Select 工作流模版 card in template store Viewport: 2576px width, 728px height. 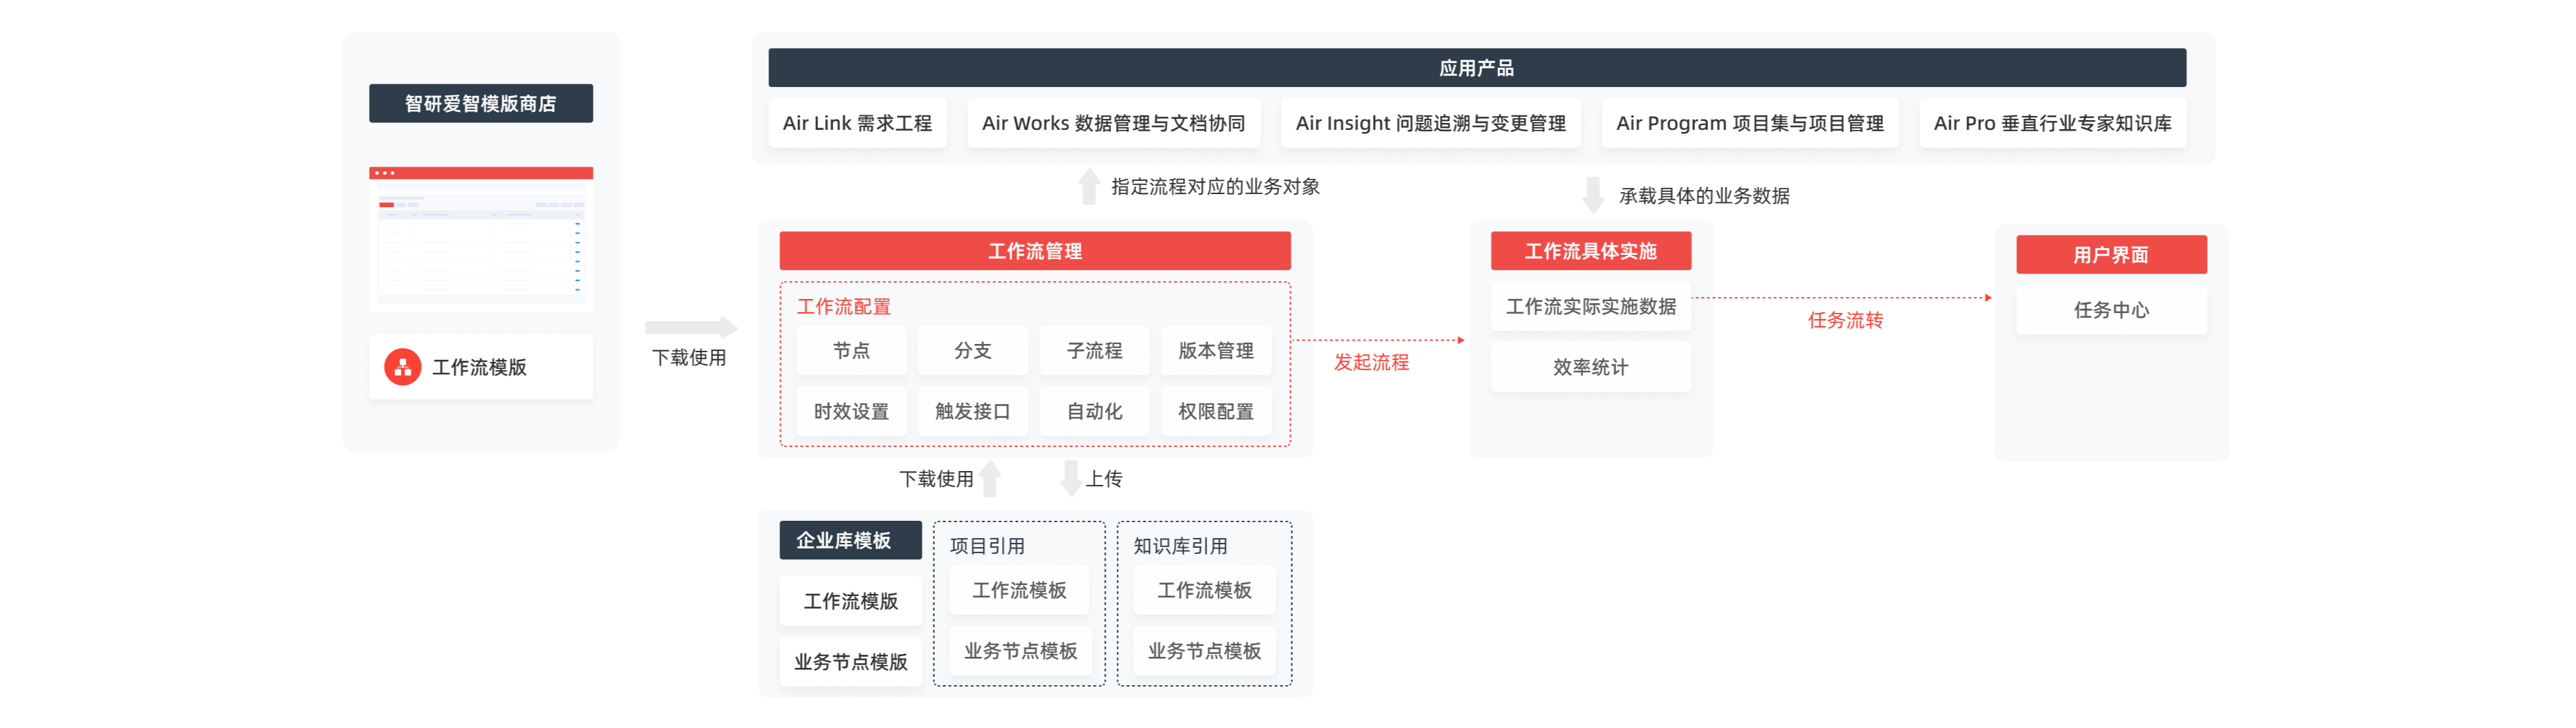tap(481, 367)
